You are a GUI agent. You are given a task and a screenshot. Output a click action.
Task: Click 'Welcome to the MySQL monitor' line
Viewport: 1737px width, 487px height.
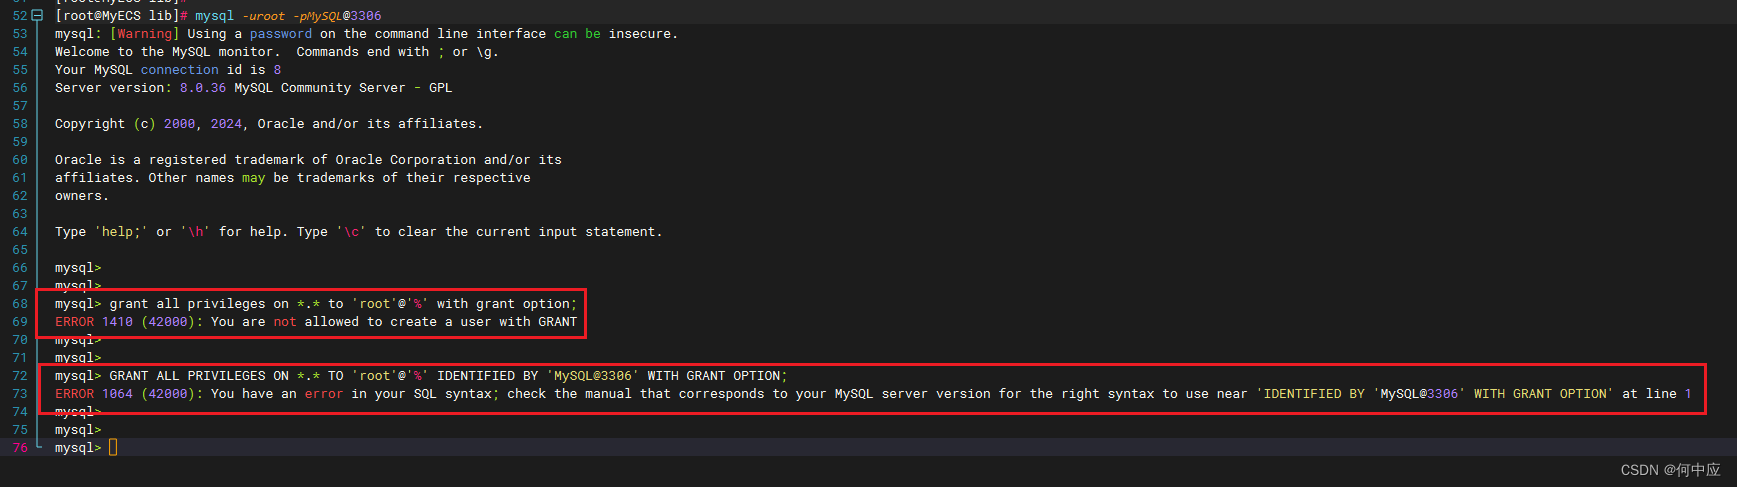(x=277, y=52)
